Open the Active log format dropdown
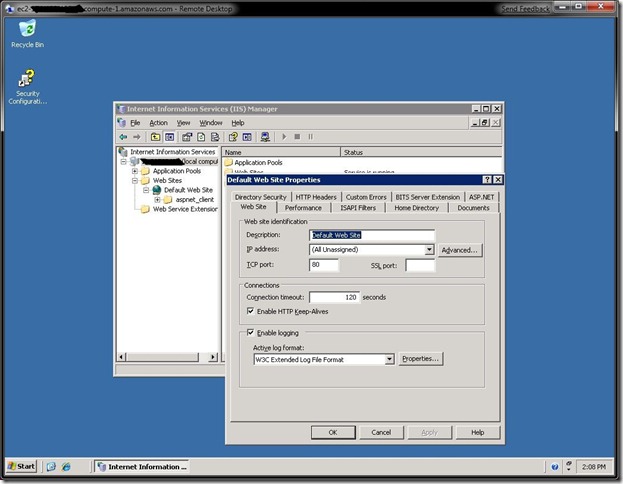 pyautogui.click(x=389, y=359)
